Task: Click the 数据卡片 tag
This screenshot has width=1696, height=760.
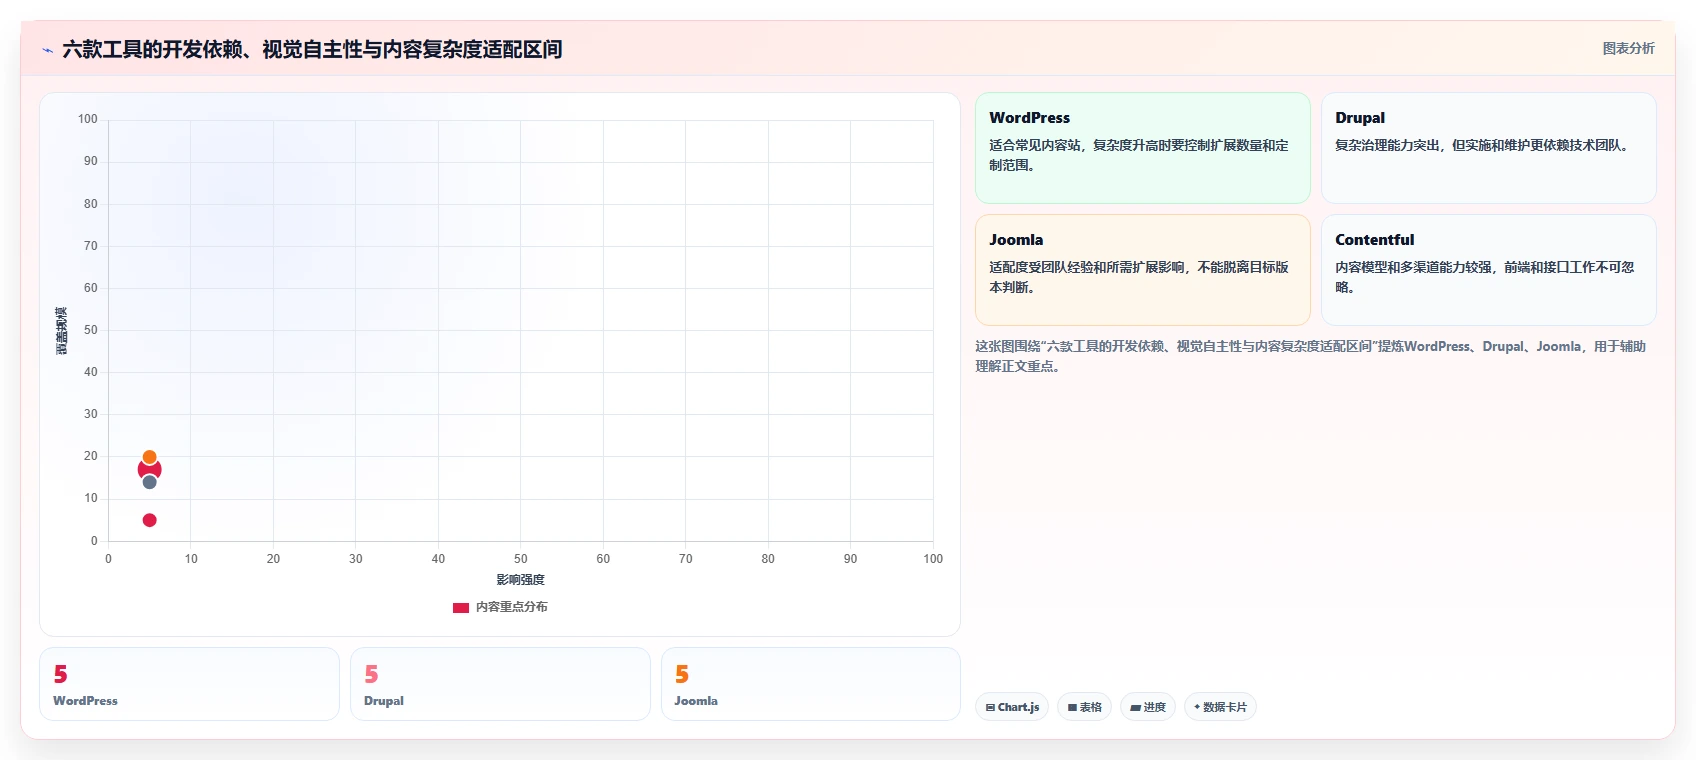Action: [1220, 707]
